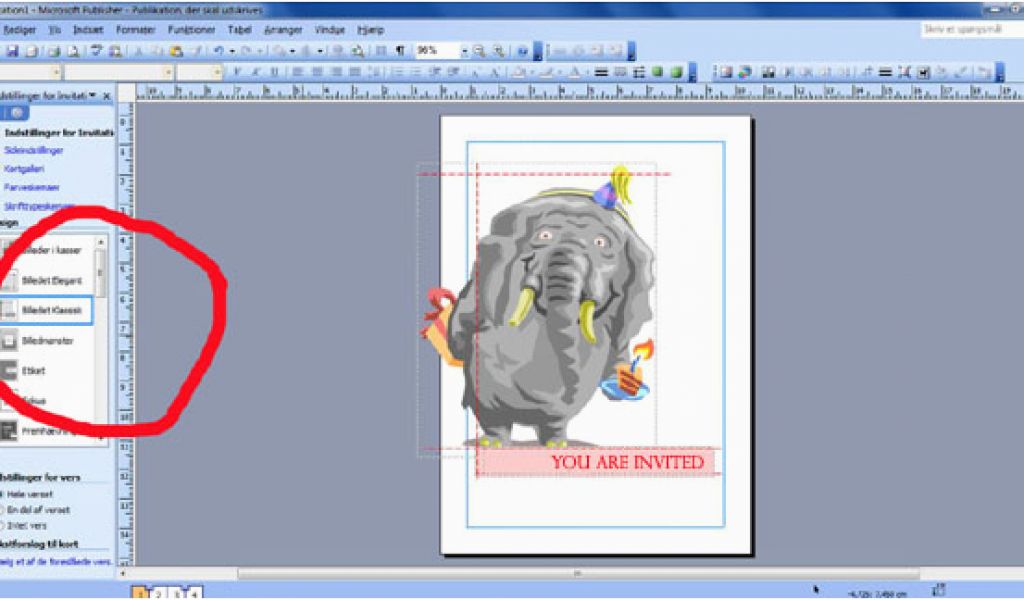Viewport: 1024px width, 600px height.
Task: Open the Kortgalleri link
Action: [x=24, y=168]
